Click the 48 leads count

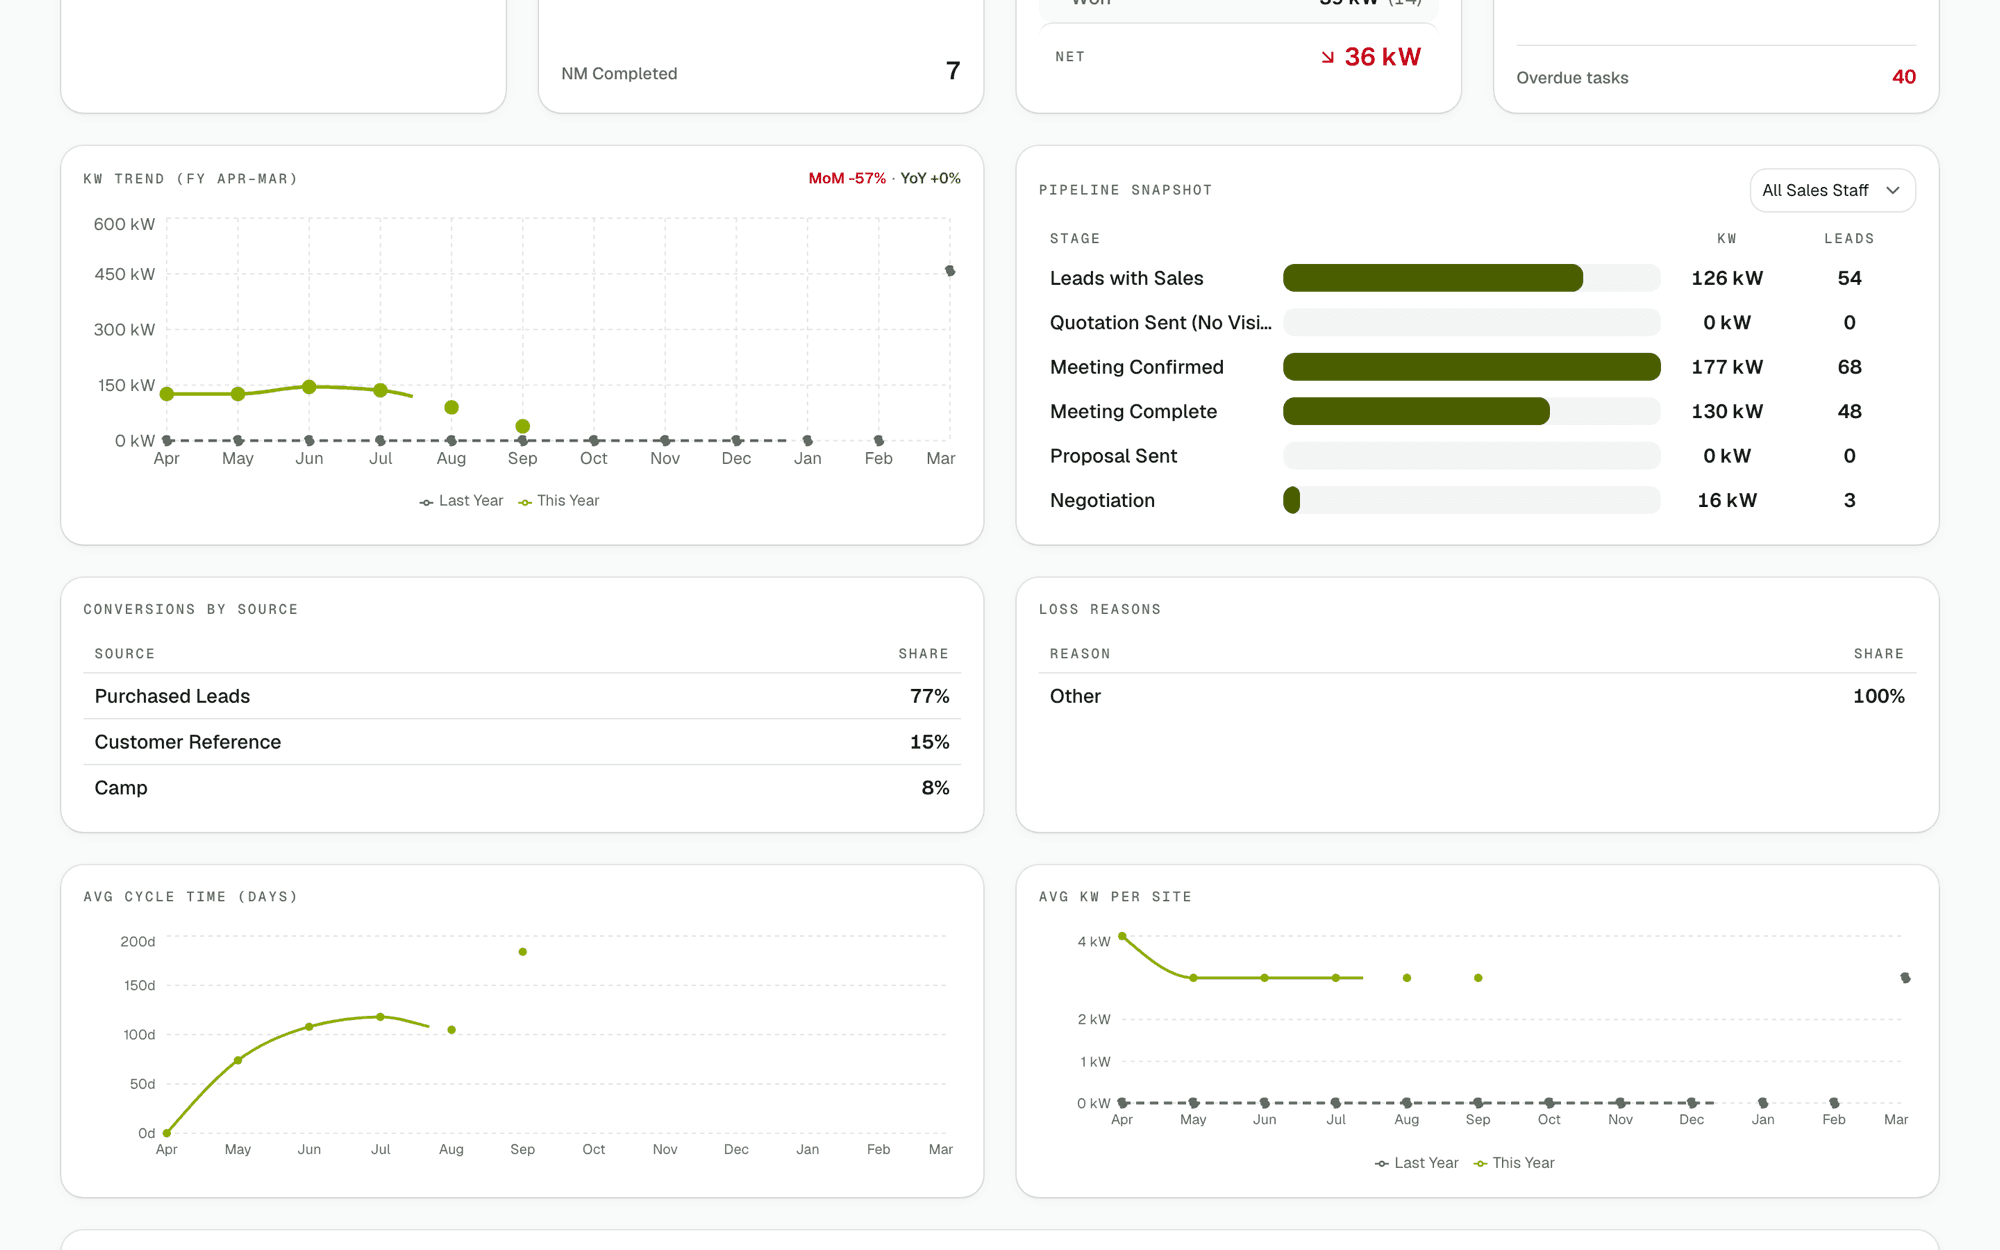tap(1849, 411)
